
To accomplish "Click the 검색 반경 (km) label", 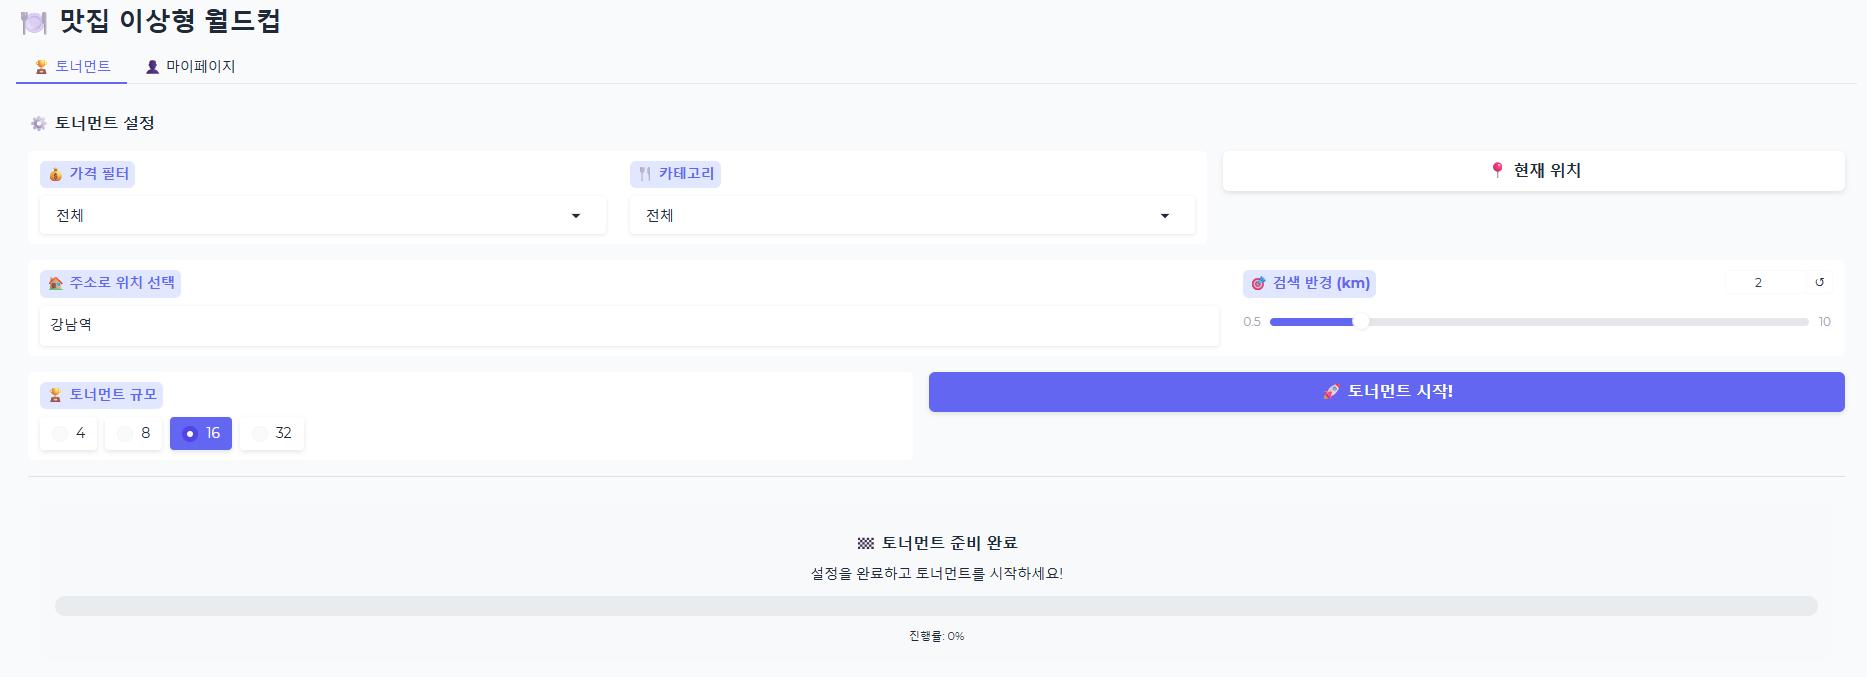I will 1310,284.
